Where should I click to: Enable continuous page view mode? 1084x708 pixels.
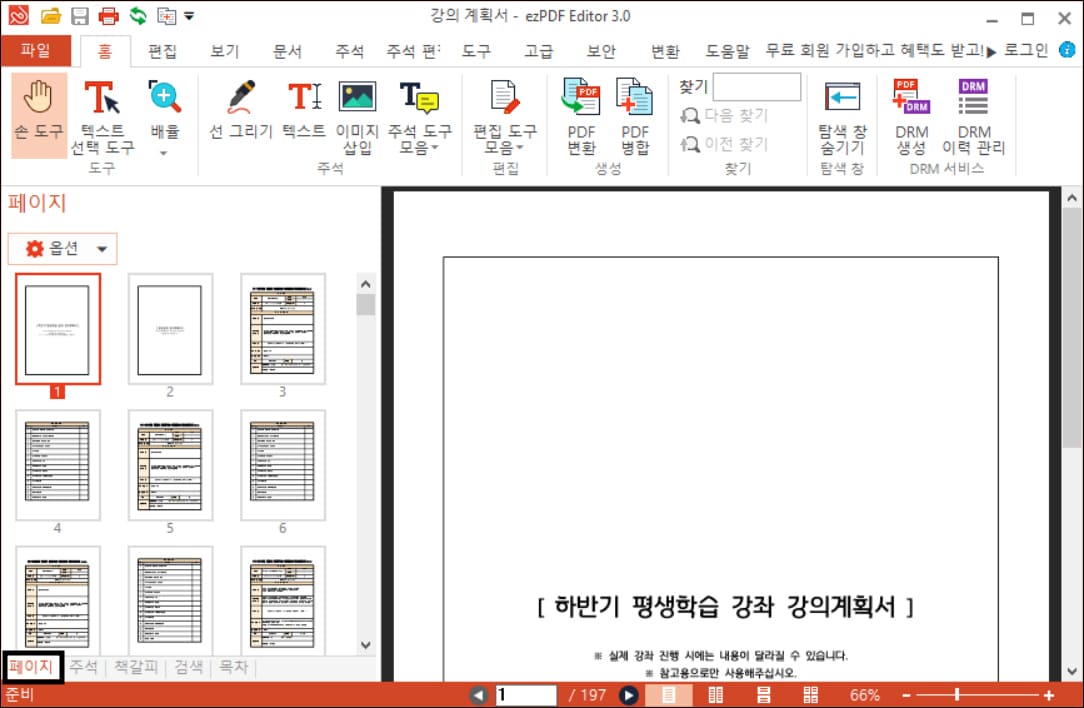tap(763, 694)
